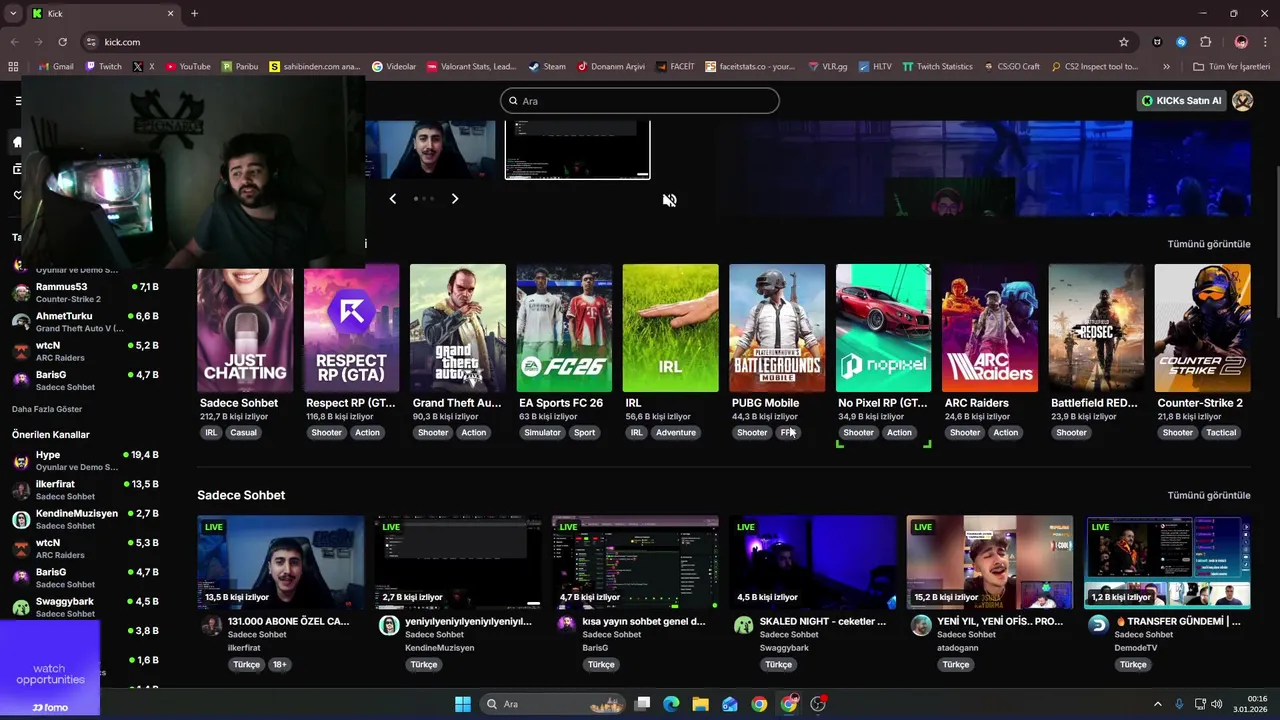Open the Grand Theft Auto category card
The image size is (1280, 720).
458,328
